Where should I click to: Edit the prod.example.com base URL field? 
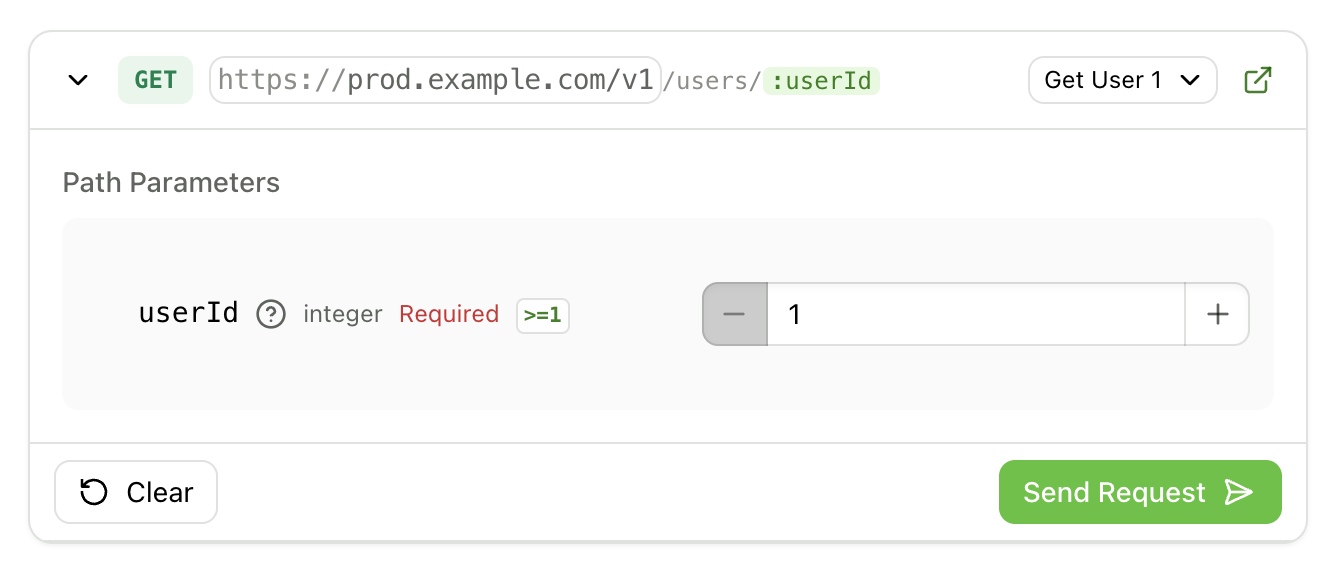[435, 81]
